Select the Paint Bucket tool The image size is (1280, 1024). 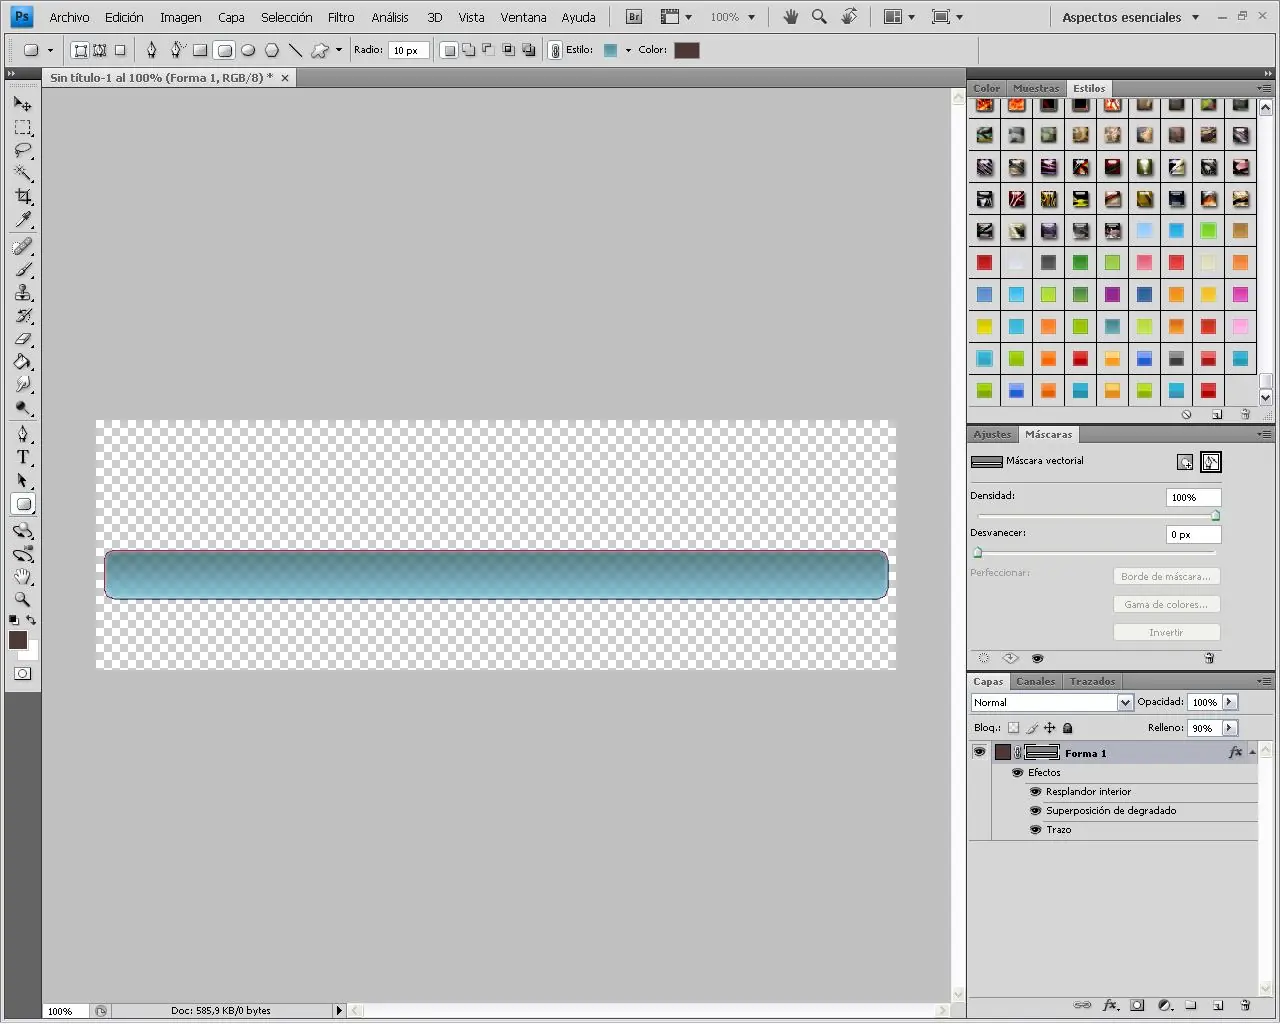22,362
